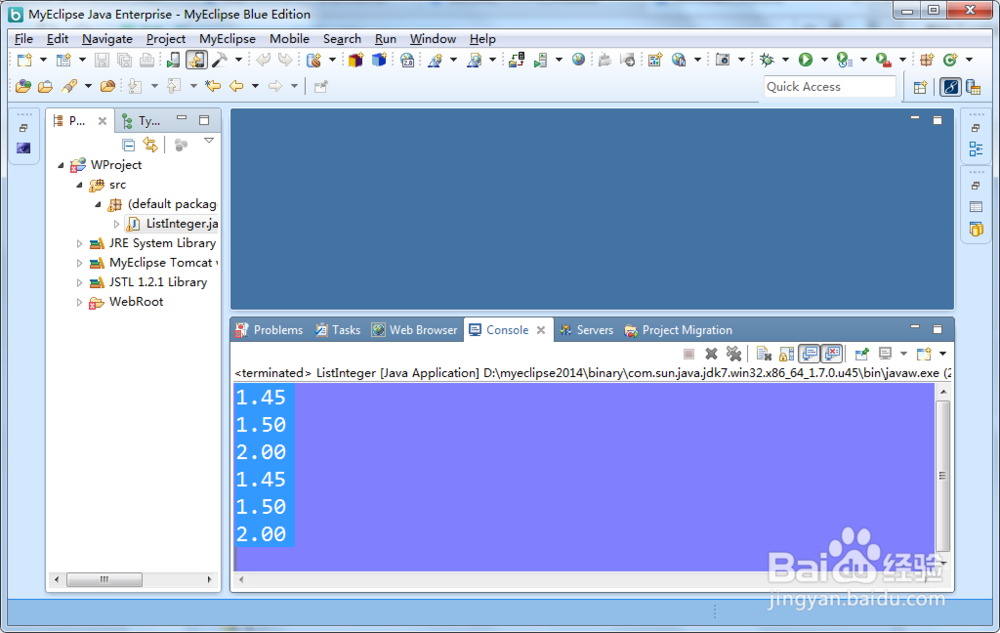Open the File menu
This screenshot has height=633, width=1000.
click(24, 39)
